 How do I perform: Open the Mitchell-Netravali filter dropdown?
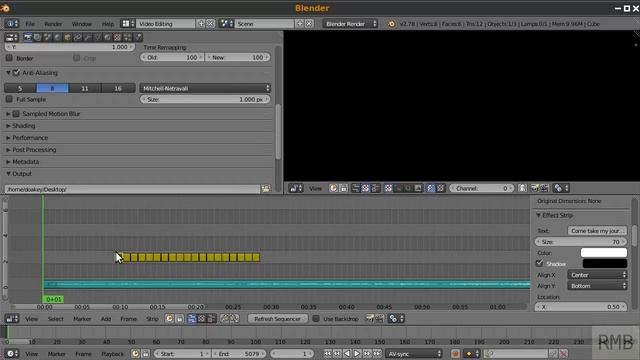[x=205, y=88]
